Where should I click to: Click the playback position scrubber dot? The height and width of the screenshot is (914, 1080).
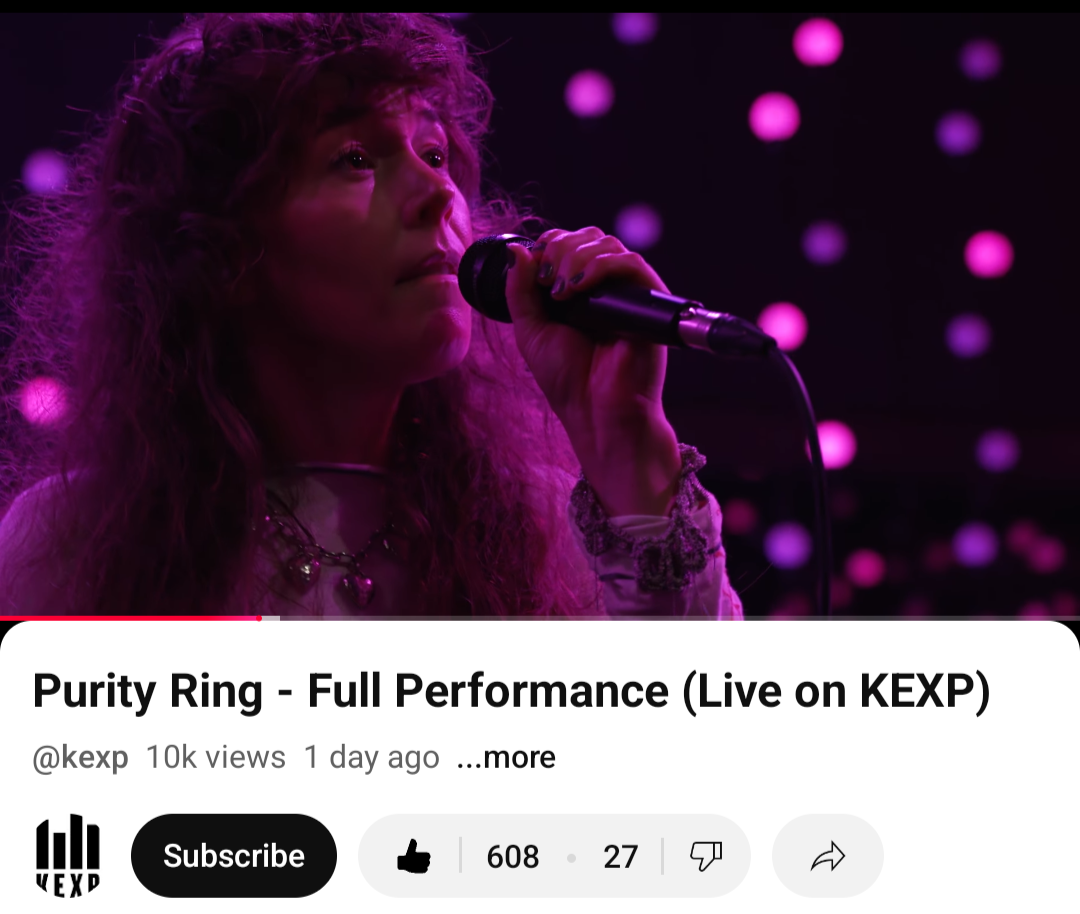tap(259, 618)
